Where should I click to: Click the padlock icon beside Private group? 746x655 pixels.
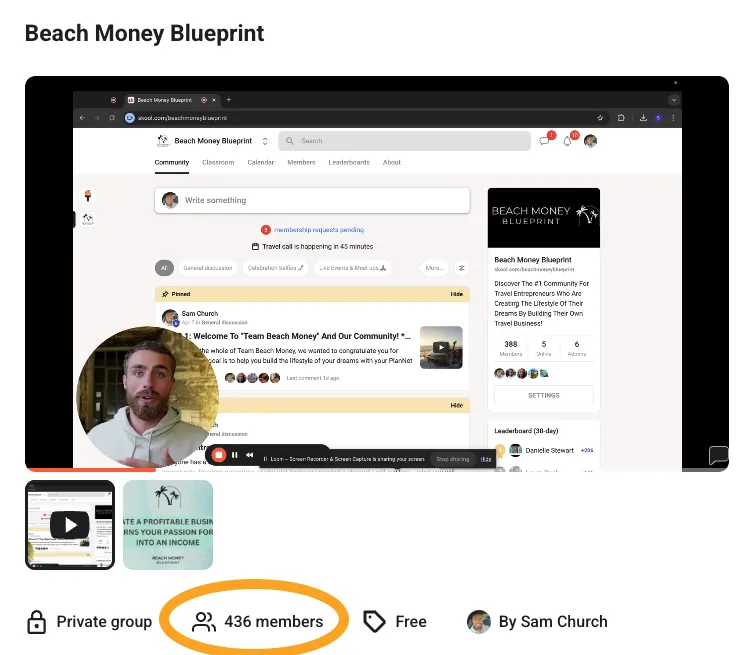[37, 622]
